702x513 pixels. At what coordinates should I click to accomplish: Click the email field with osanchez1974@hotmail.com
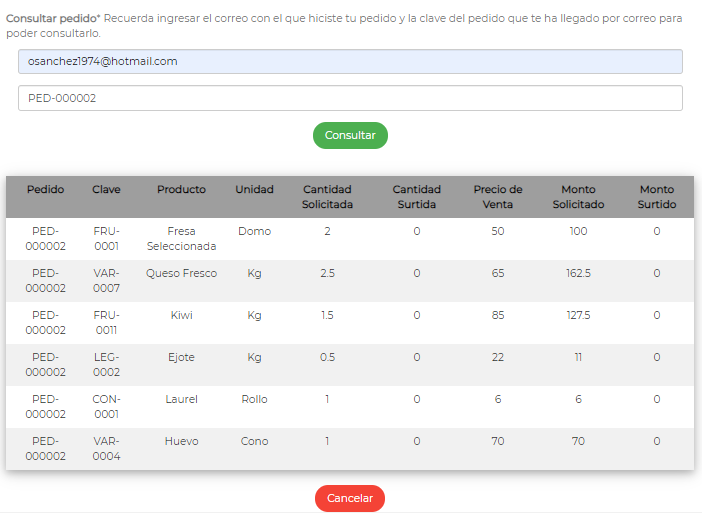tap(350, 61)
